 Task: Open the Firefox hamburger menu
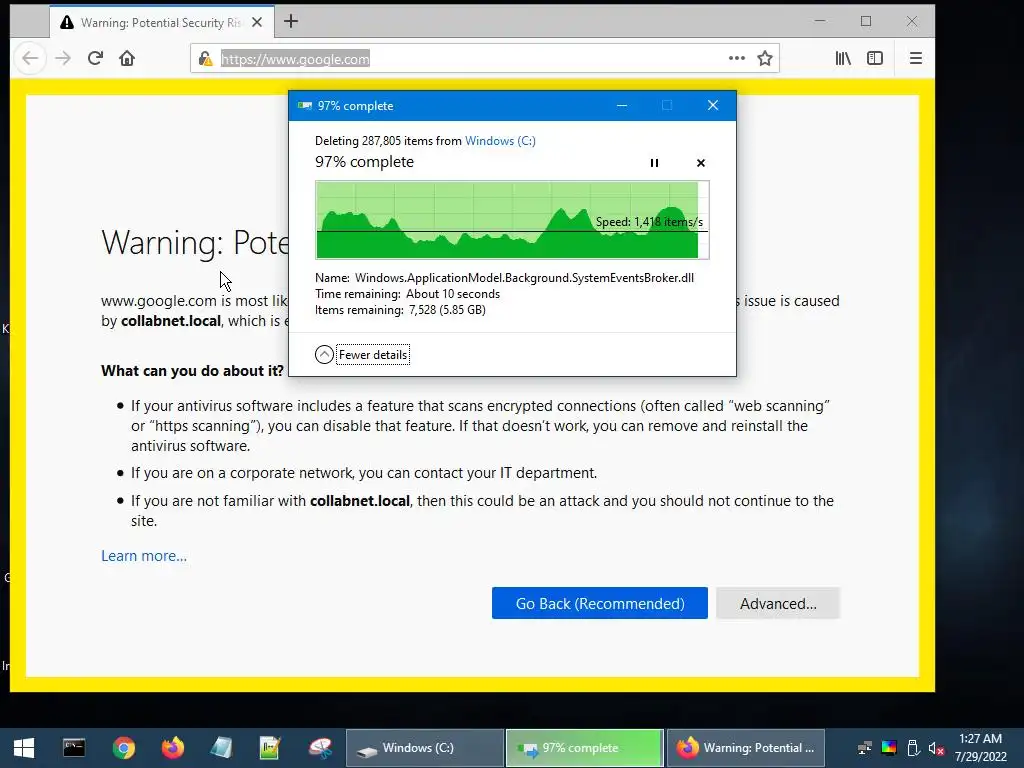click(916, 58)
